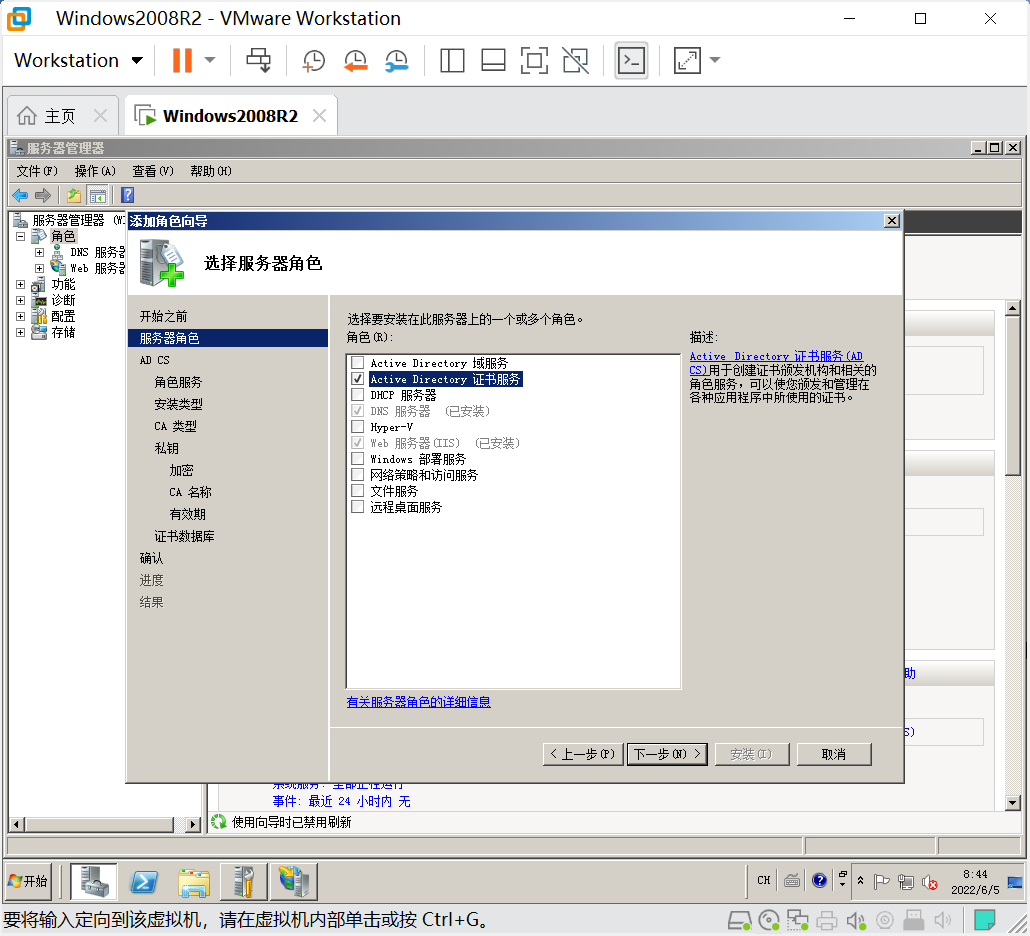This screenshot has width=1030, height=936.
Task: Expand the Web 服务器 tree node
Action: [39, 269]
